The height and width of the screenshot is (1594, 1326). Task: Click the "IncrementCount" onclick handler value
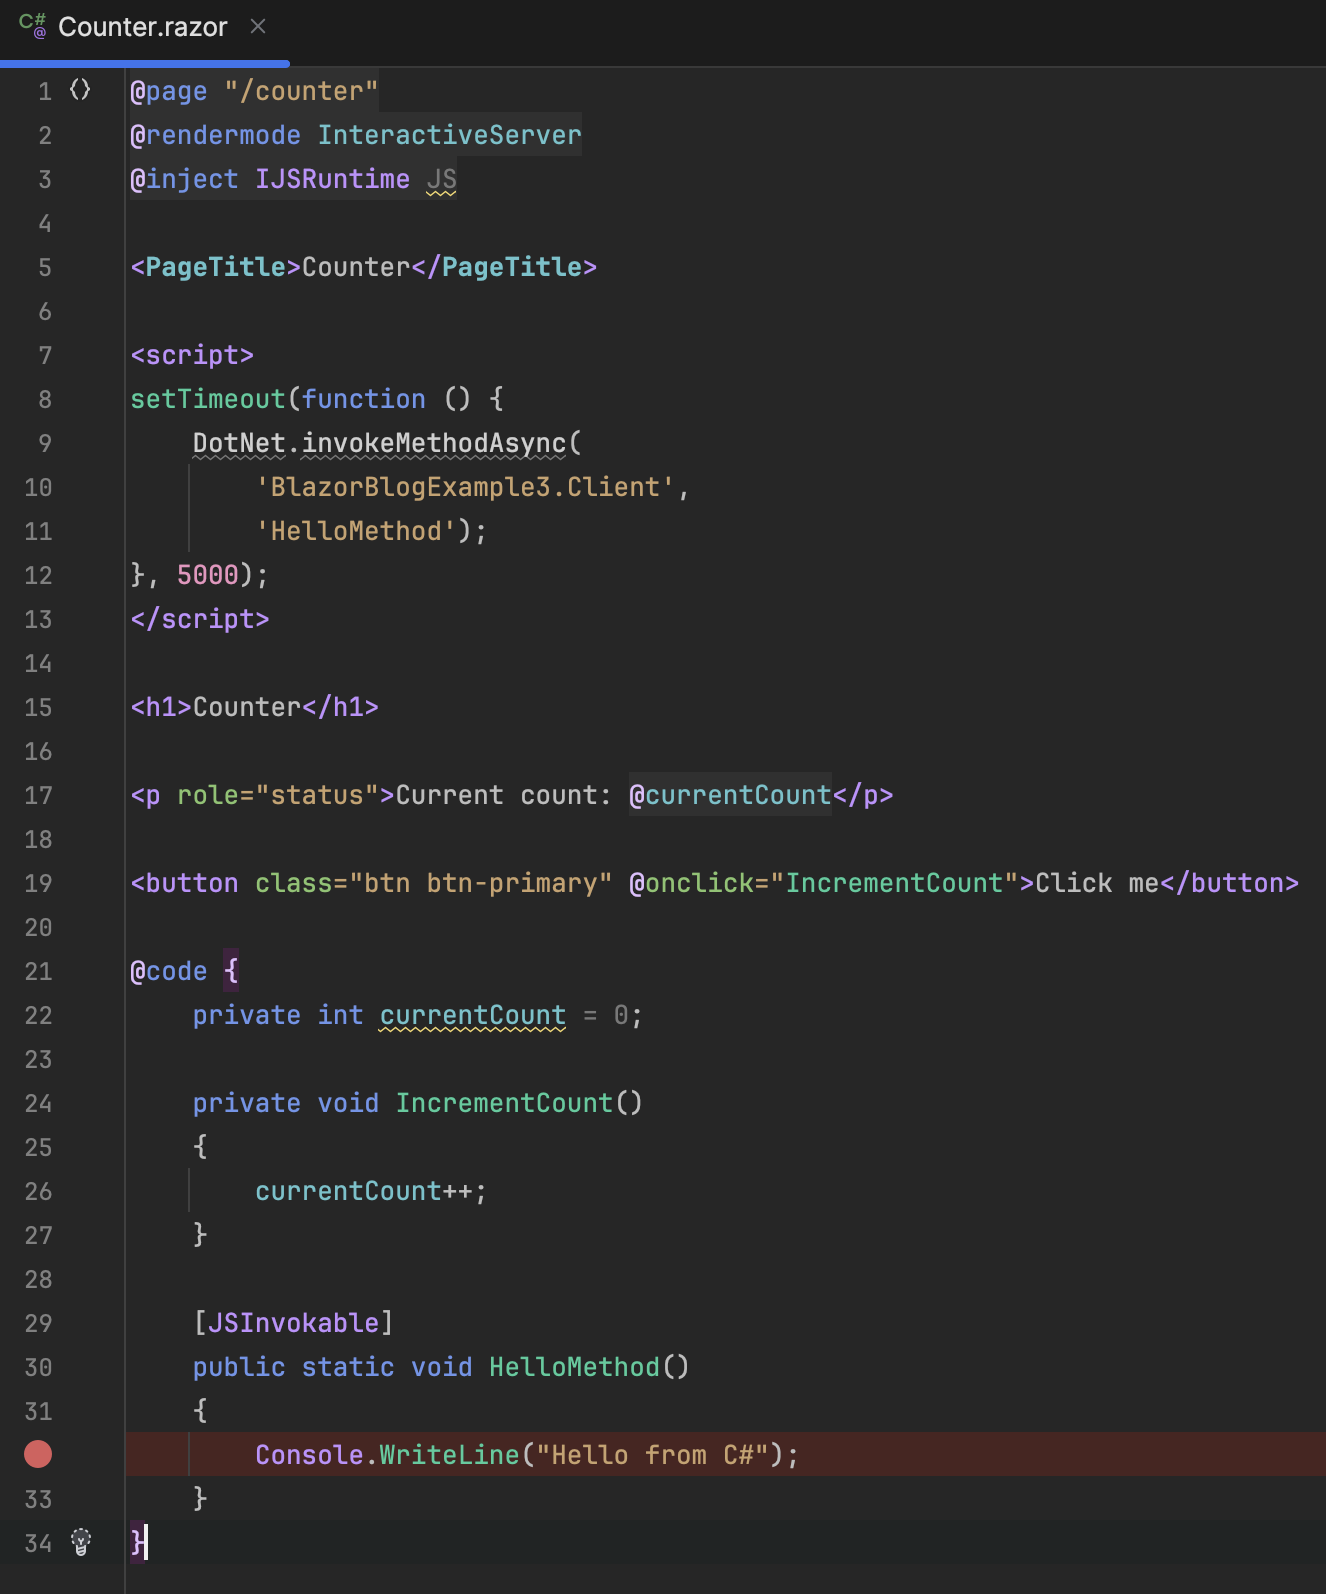tap(894, 883)
